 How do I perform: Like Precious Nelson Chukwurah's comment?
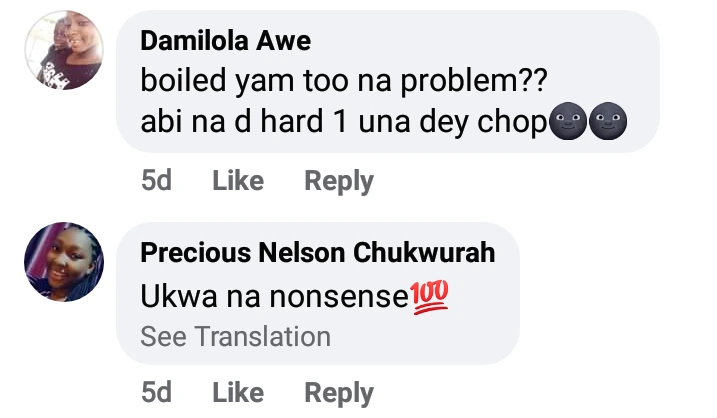(x=238, y=393)
